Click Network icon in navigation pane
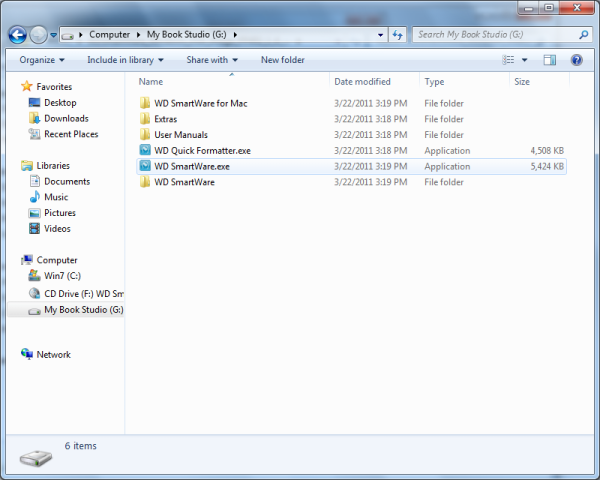The image size is (600, 480). click(x=27, y=354)
